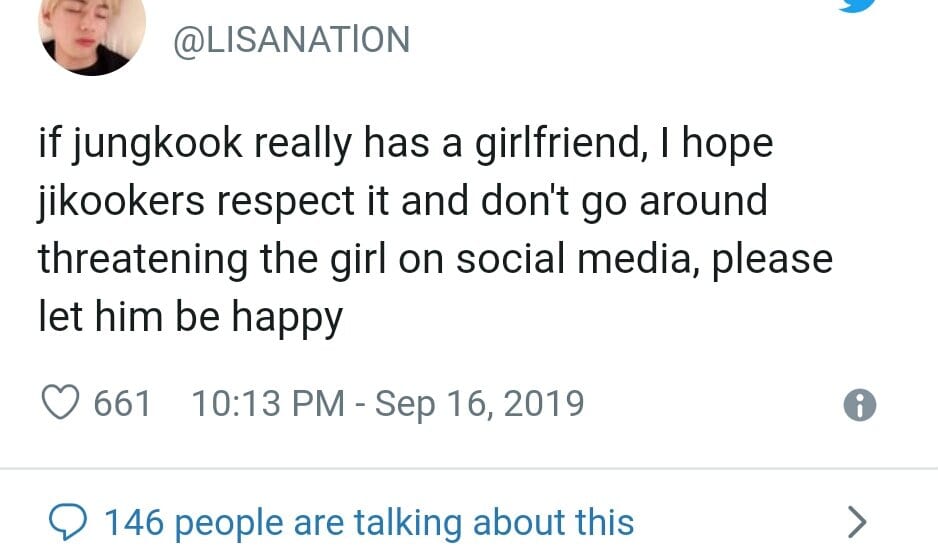Click the number 146 in the replies link
The width and height of the screenshot is (938, 555).
134,522
